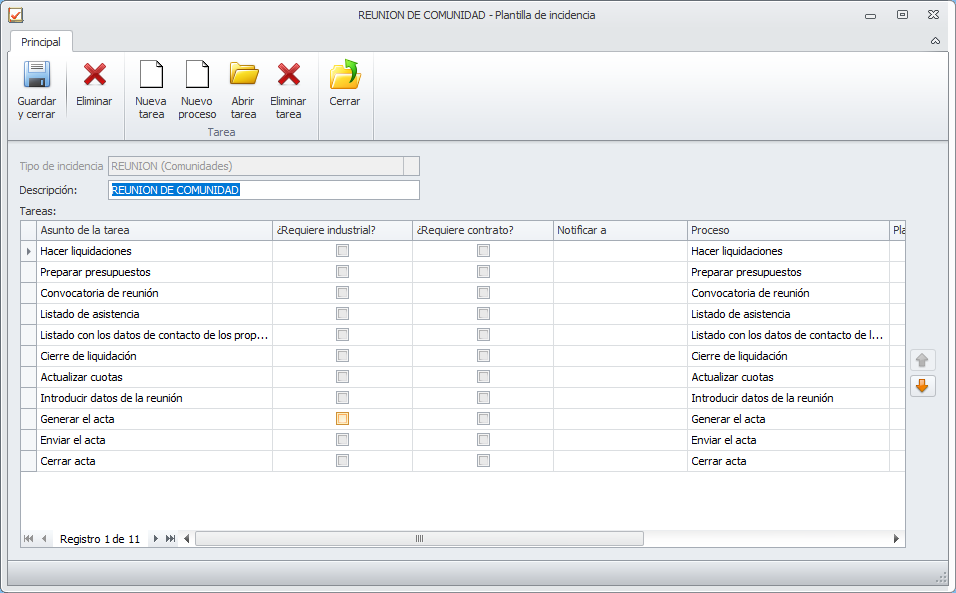Move task up with gray arrow
The height and width of the screenshot is (593, 956).
(x=922, y=360)
